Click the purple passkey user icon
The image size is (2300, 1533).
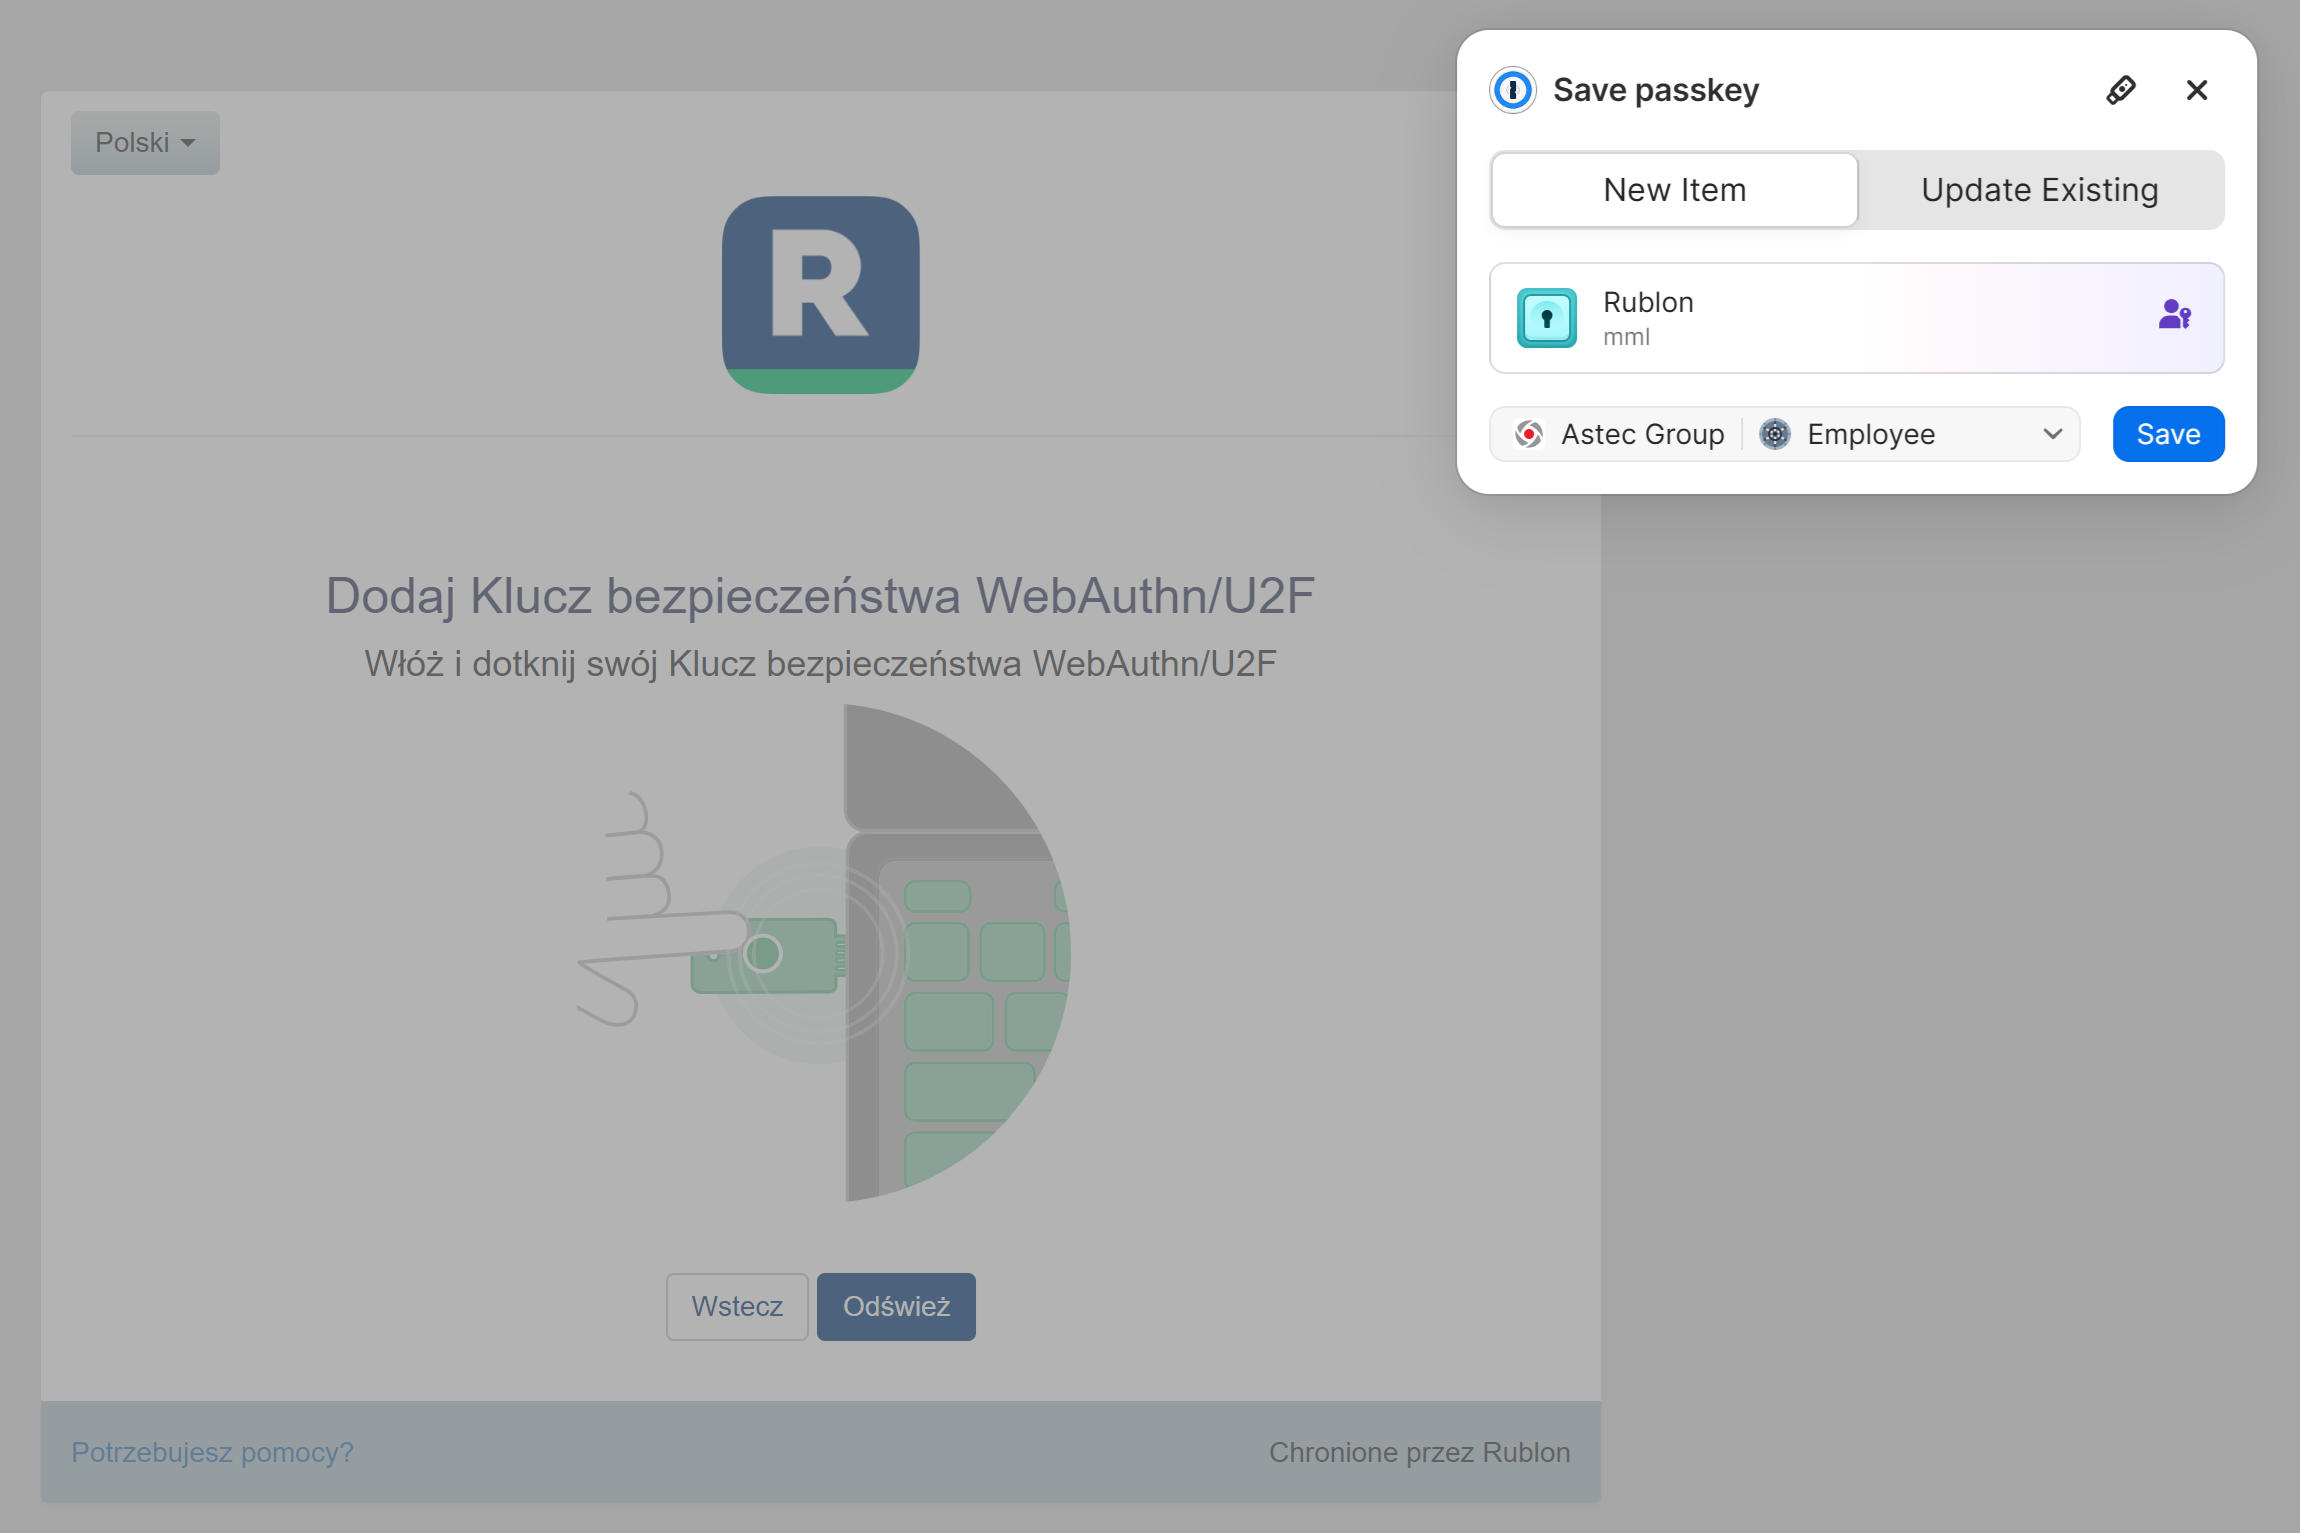point(2174,315)
